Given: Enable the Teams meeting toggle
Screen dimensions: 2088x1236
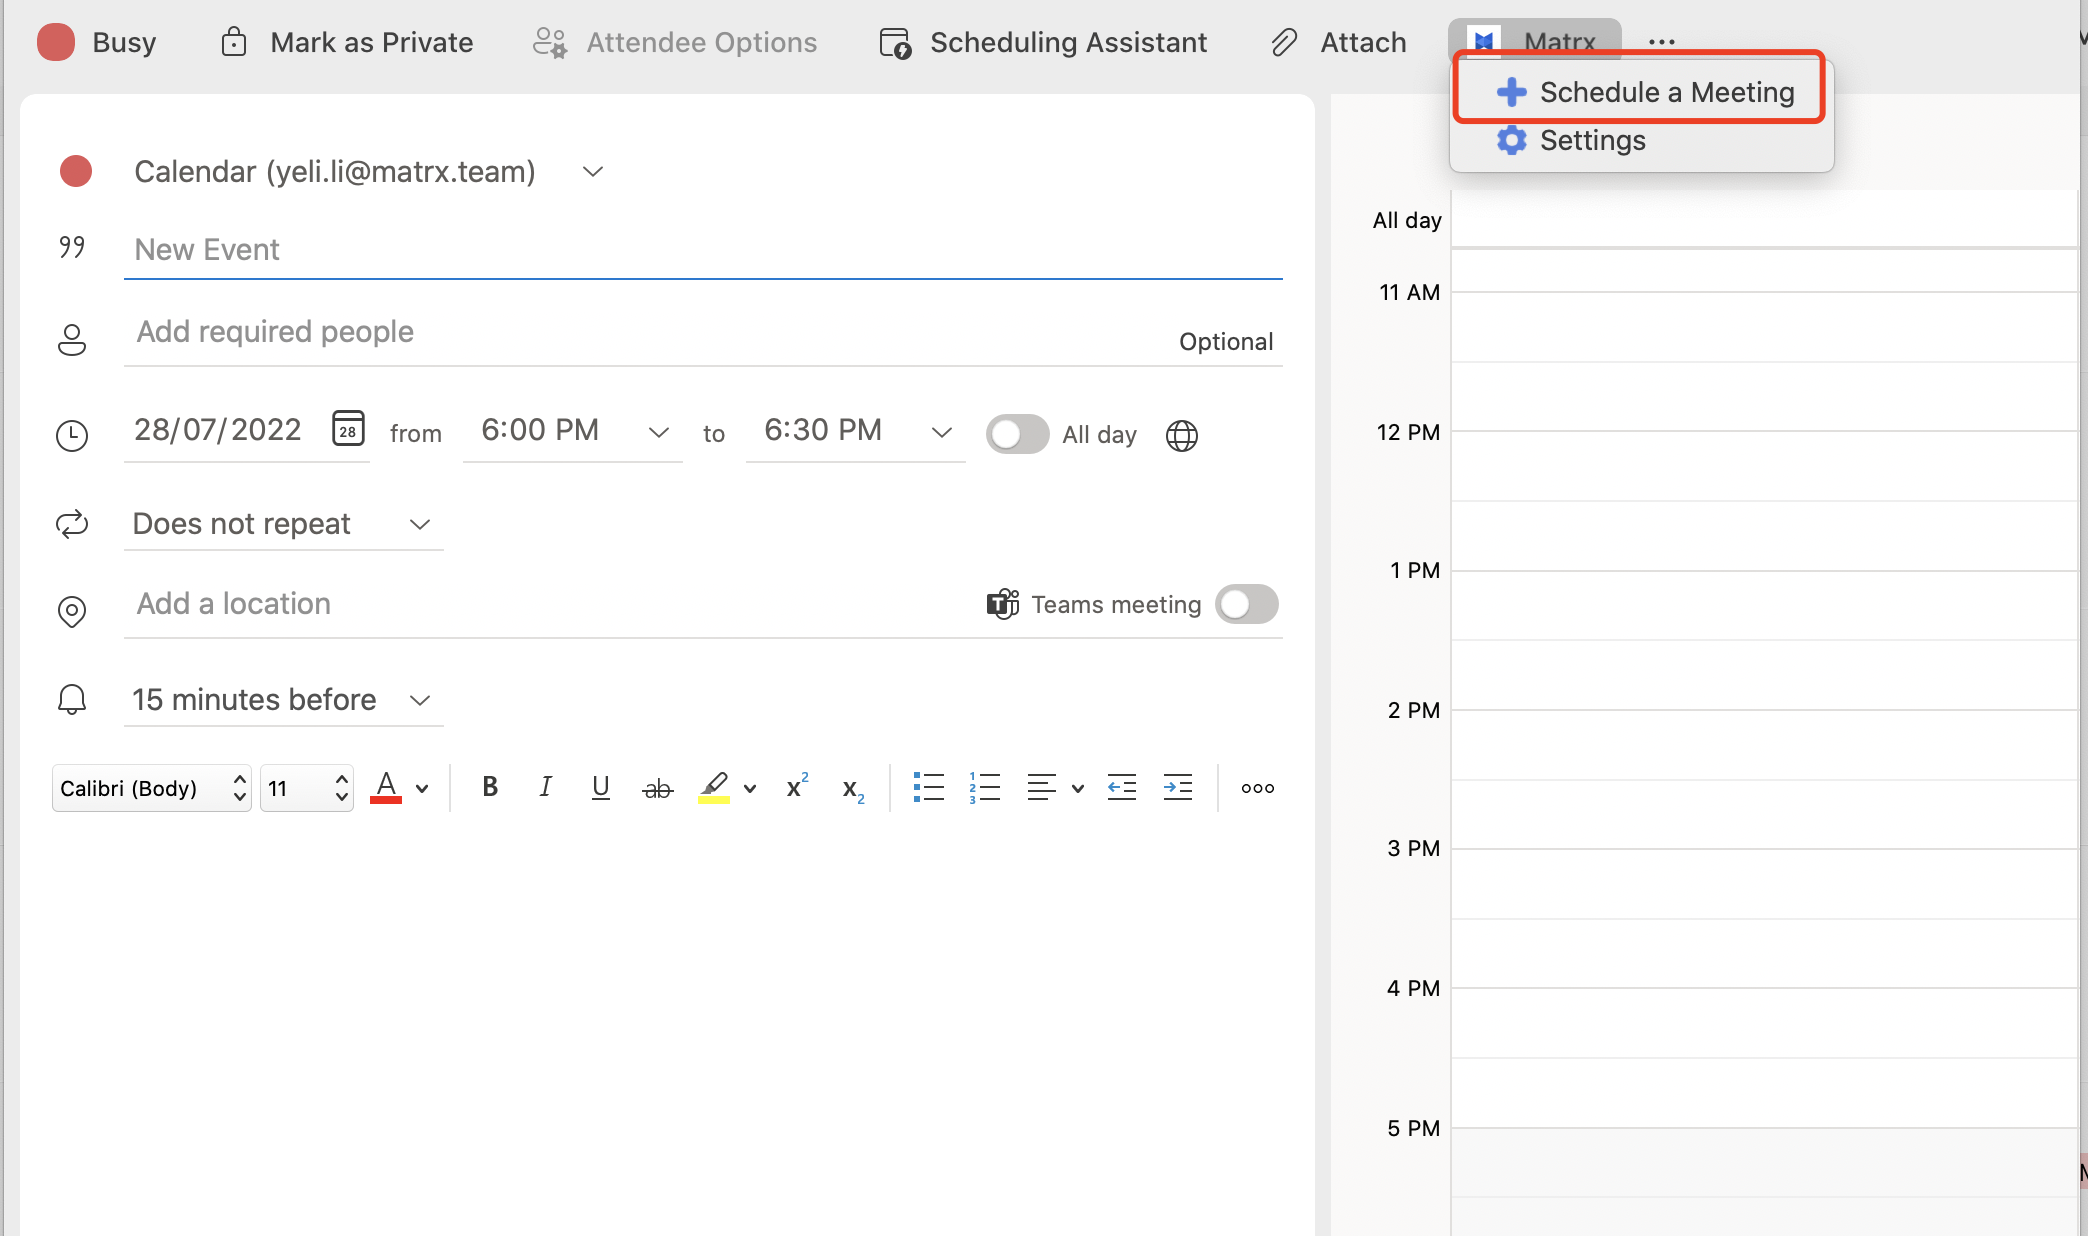Looking at the screenshot, I should pos(1246,604).
